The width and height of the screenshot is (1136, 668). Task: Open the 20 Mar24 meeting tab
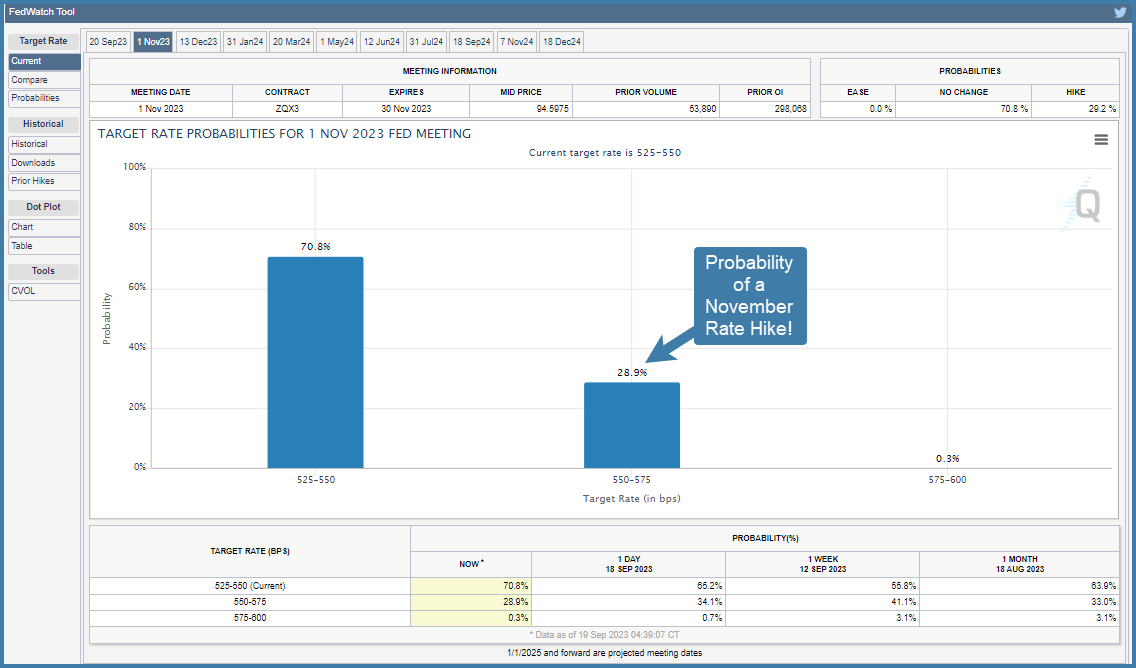click(291, 42)
